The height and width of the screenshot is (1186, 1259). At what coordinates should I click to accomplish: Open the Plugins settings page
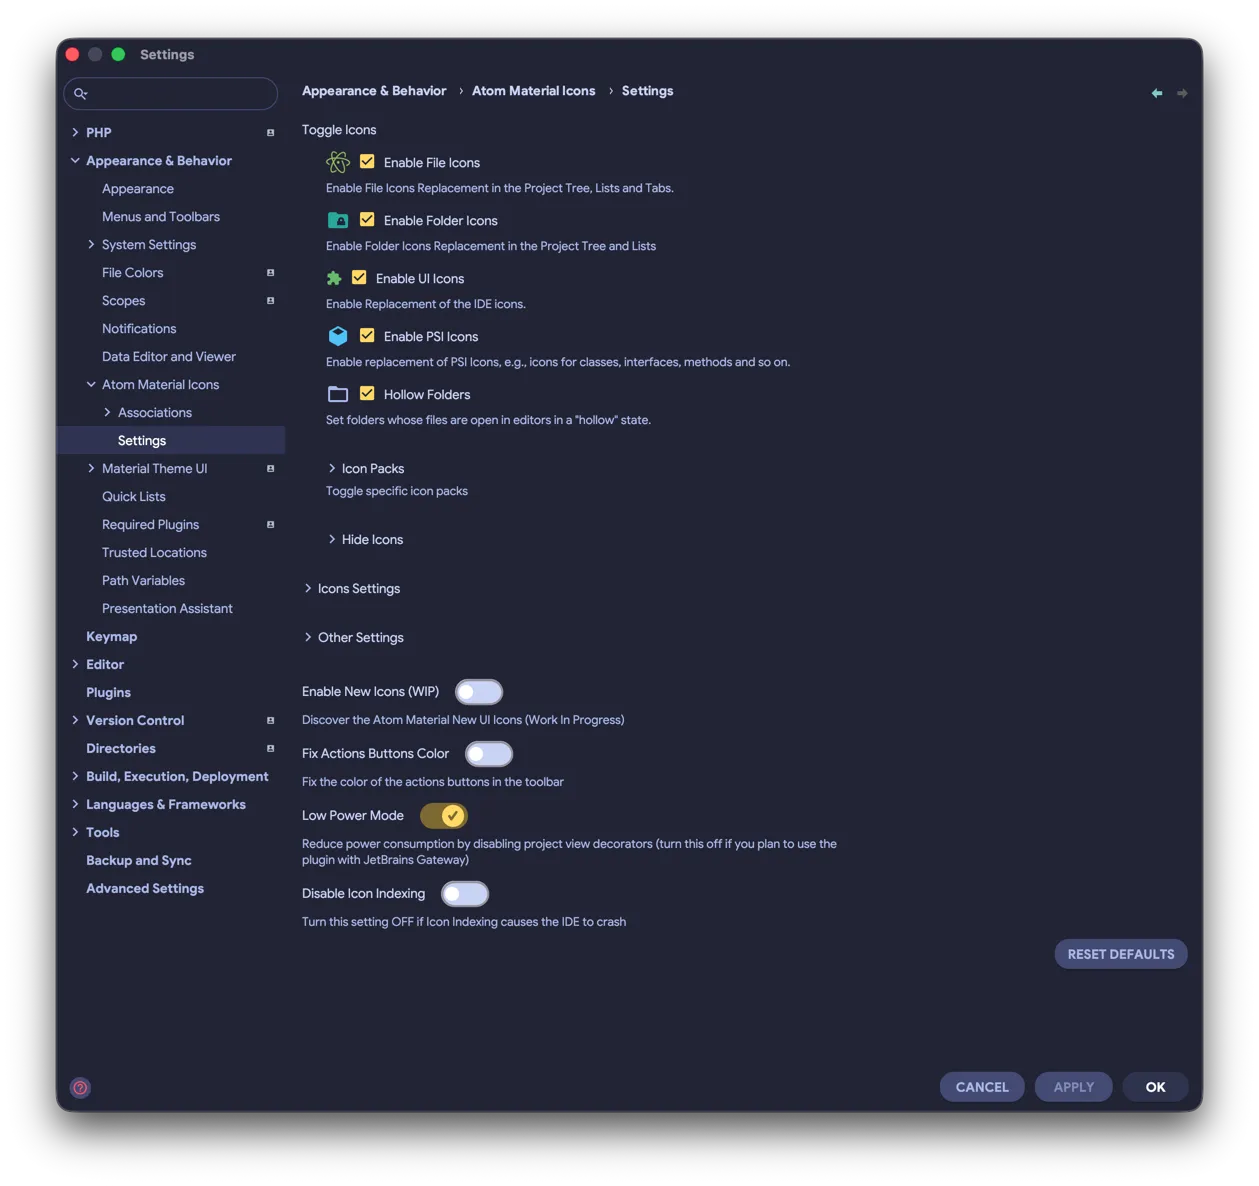click(x=108, y=692)
